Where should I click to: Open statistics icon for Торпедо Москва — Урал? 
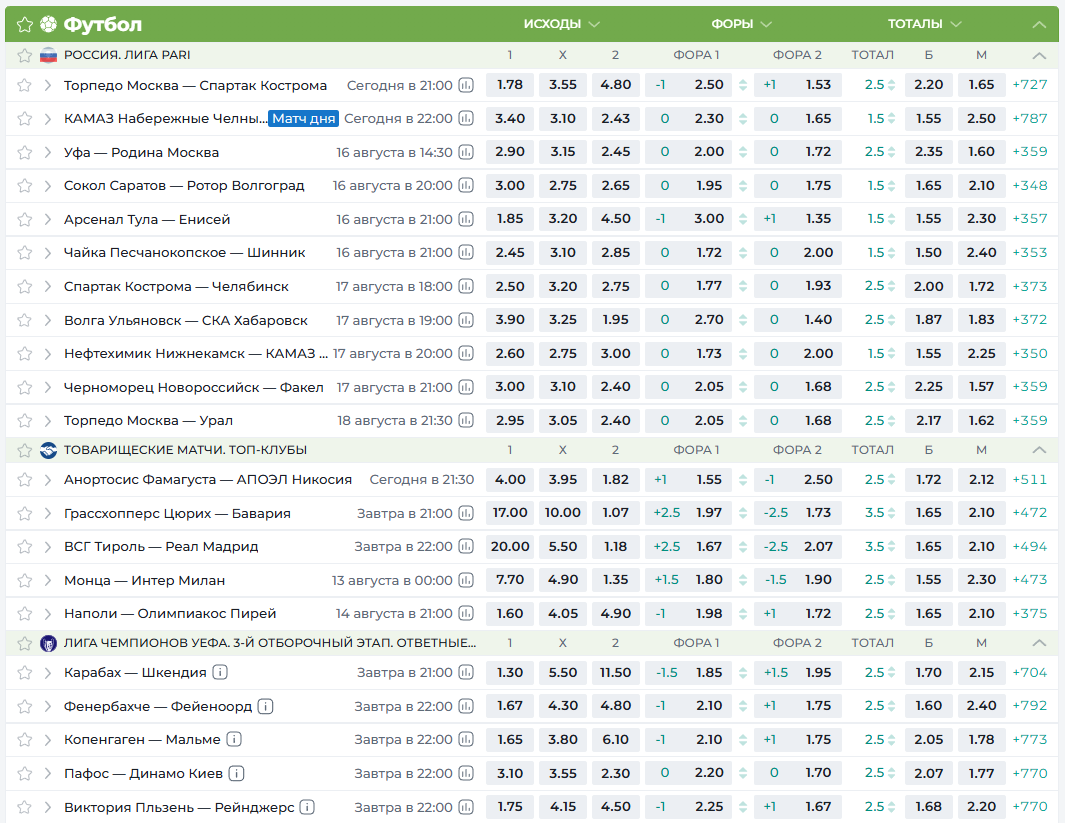coord(466,420)
